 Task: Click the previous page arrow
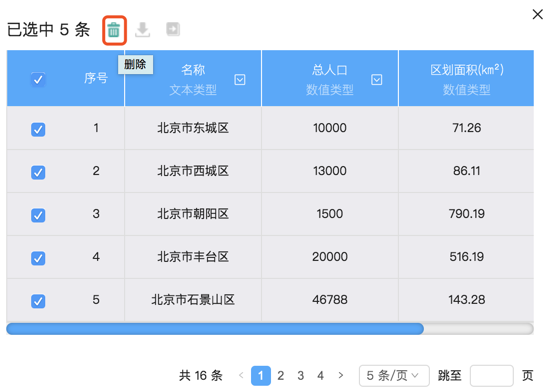(x=241, y=375)
